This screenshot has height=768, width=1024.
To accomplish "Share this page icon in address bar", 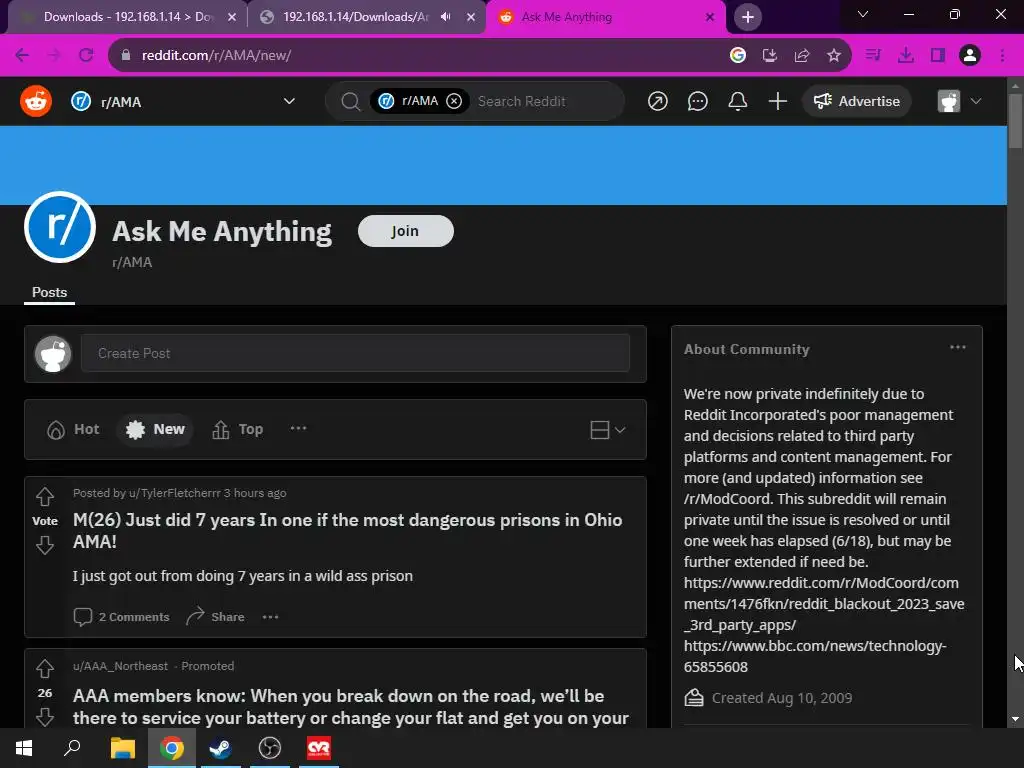I will (x=802, y=56).
